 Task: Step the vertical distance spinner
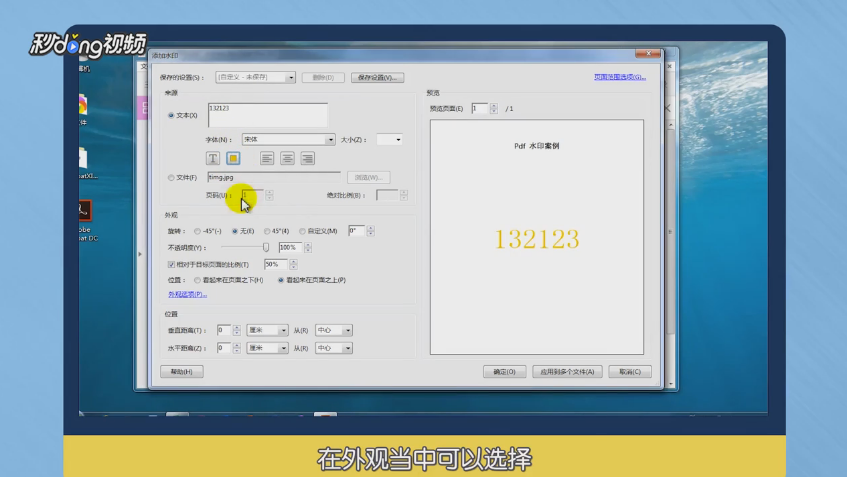(237, 330)
